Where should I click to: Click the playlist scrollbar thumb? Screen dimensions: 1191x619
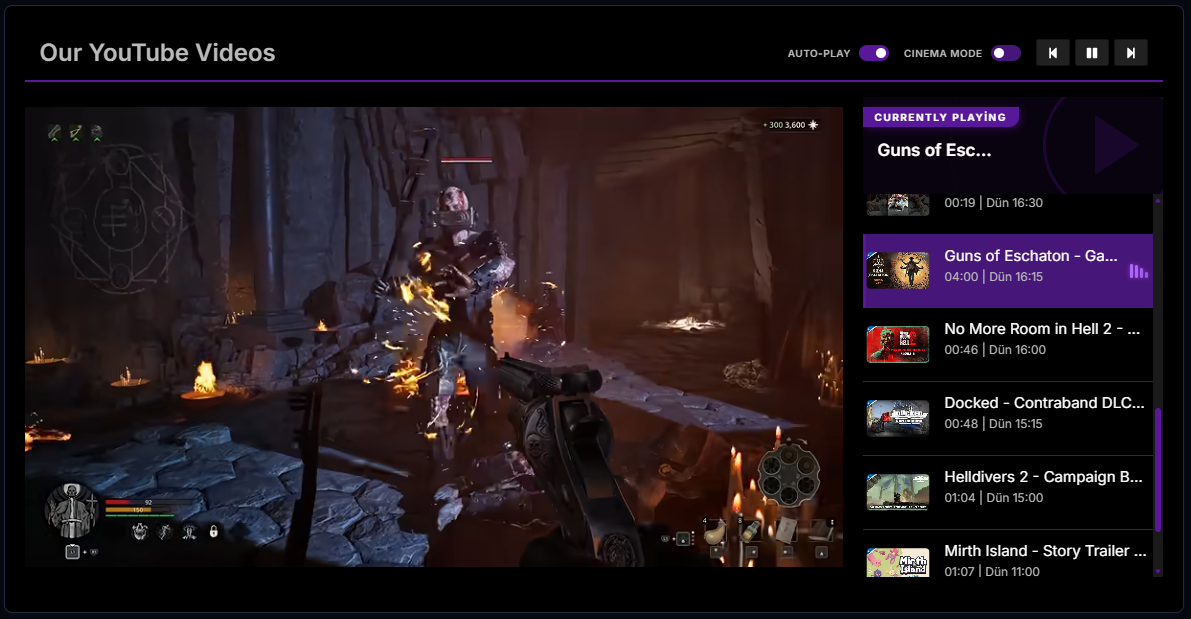(1158, 469)
